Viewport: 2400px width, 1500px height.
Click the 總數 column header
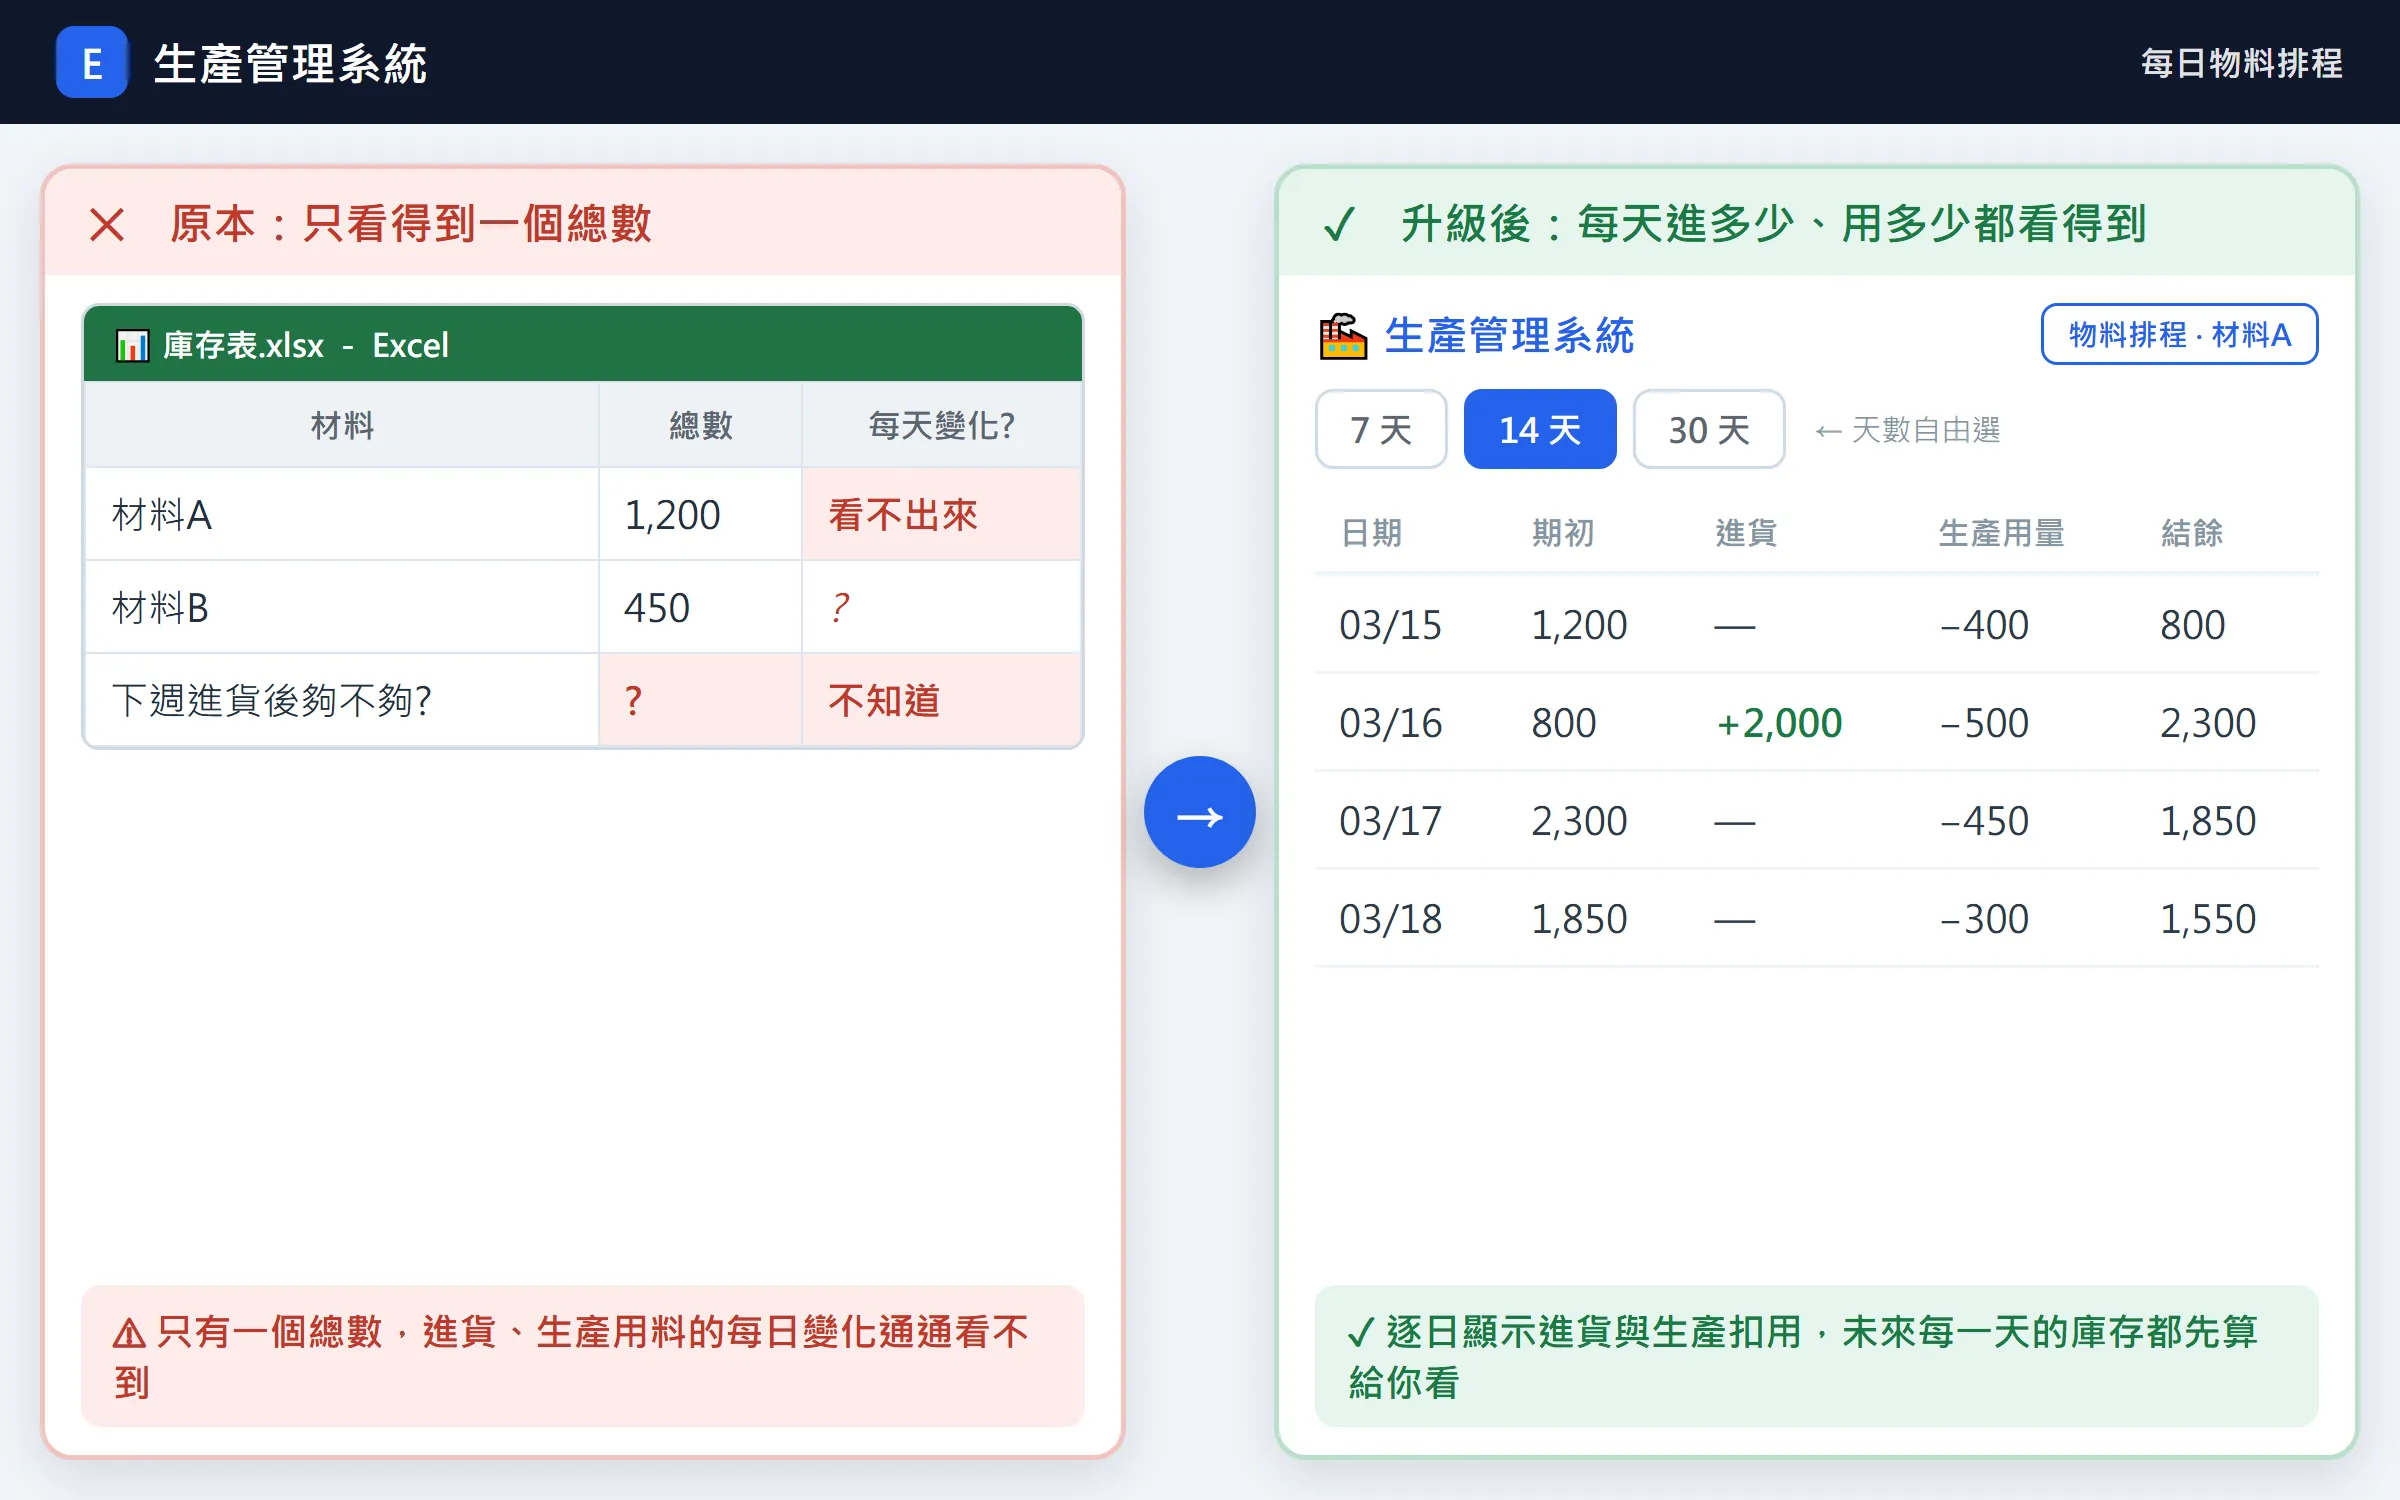[701, 426]
